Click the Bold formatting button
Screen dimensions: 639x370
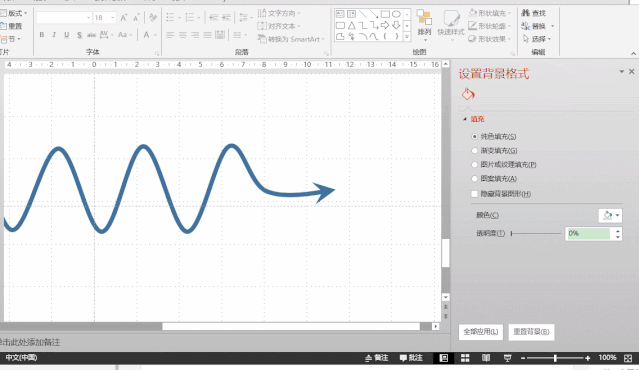coord(42,35)
